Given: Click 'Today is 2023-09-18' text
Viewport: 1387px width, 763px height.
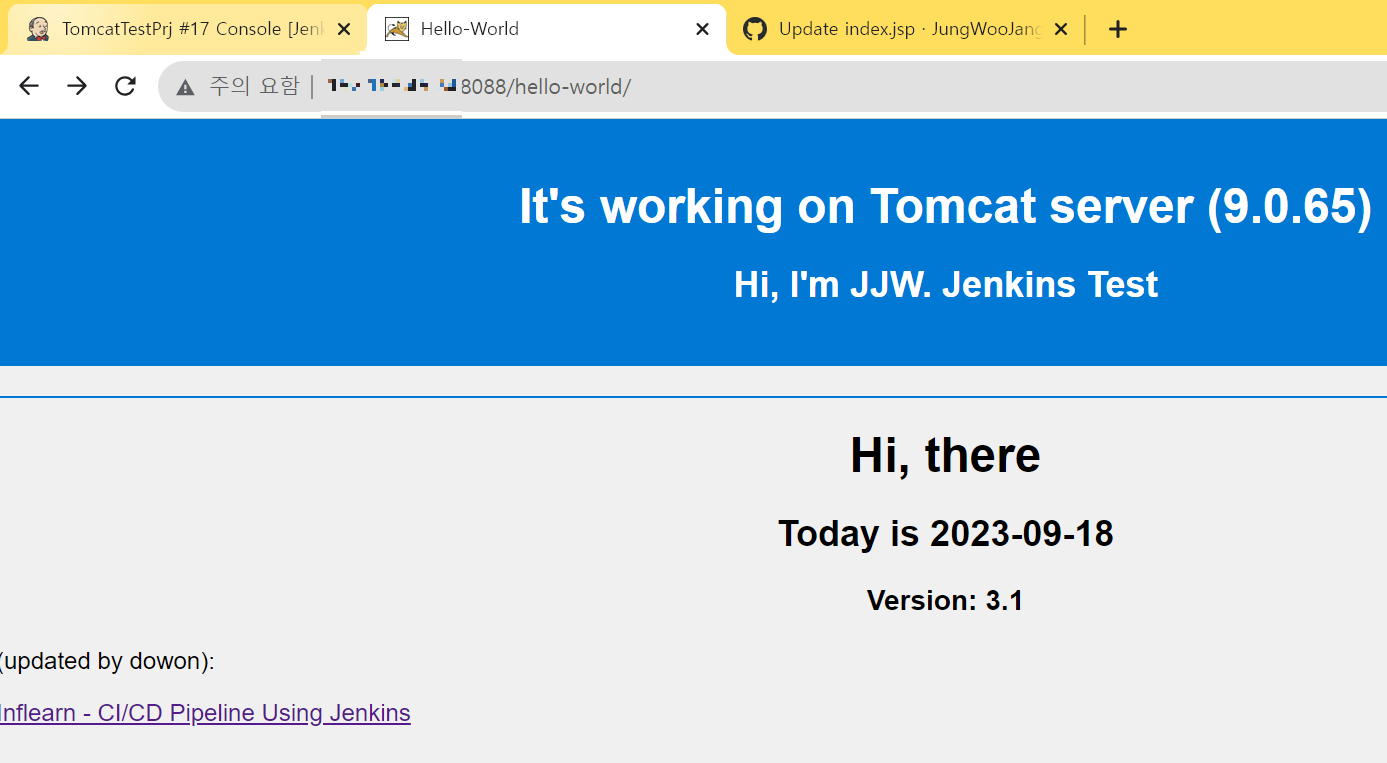Looking at the screenshot, I should [x=945, y=534].
